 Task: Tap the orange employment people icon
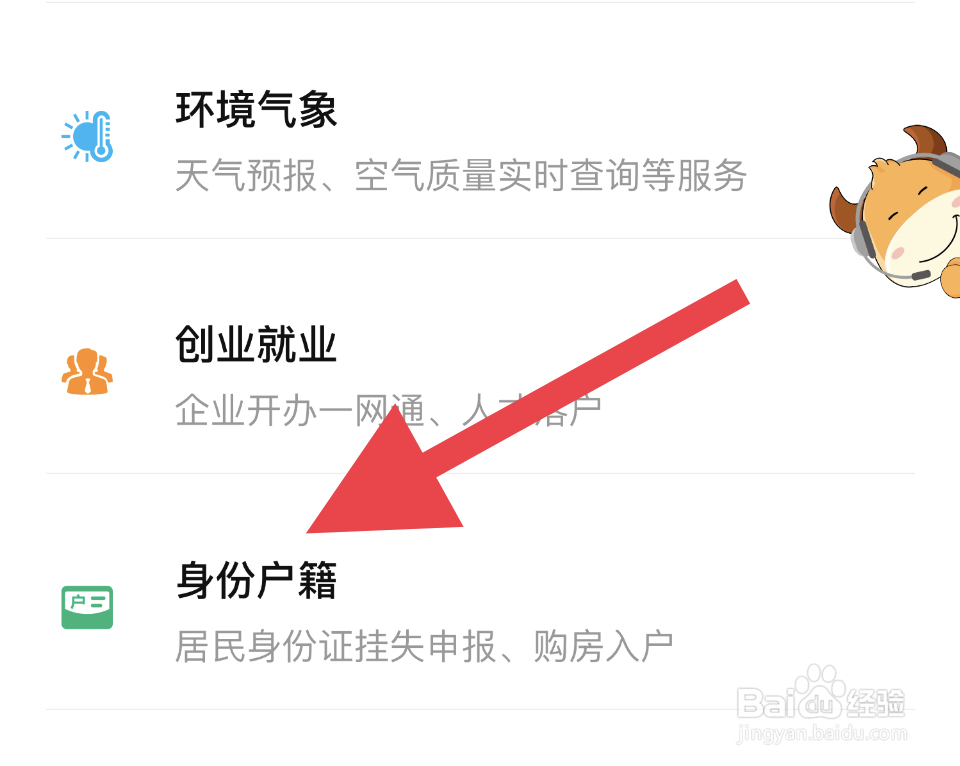click(x=87, y=371)
